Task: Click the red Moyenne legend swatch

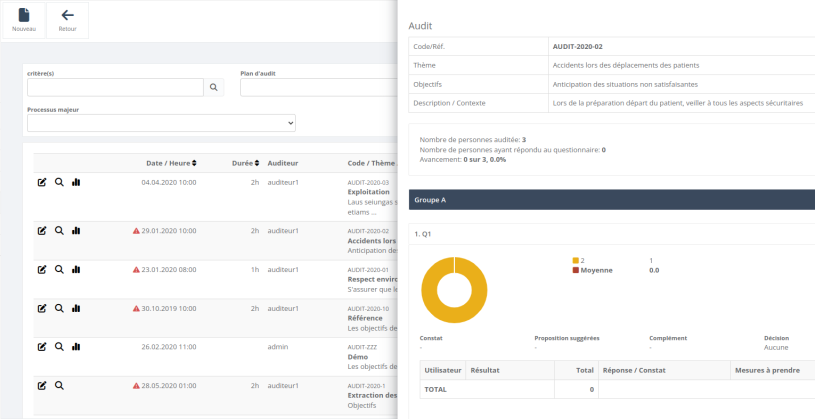Action: click(576, 270)
